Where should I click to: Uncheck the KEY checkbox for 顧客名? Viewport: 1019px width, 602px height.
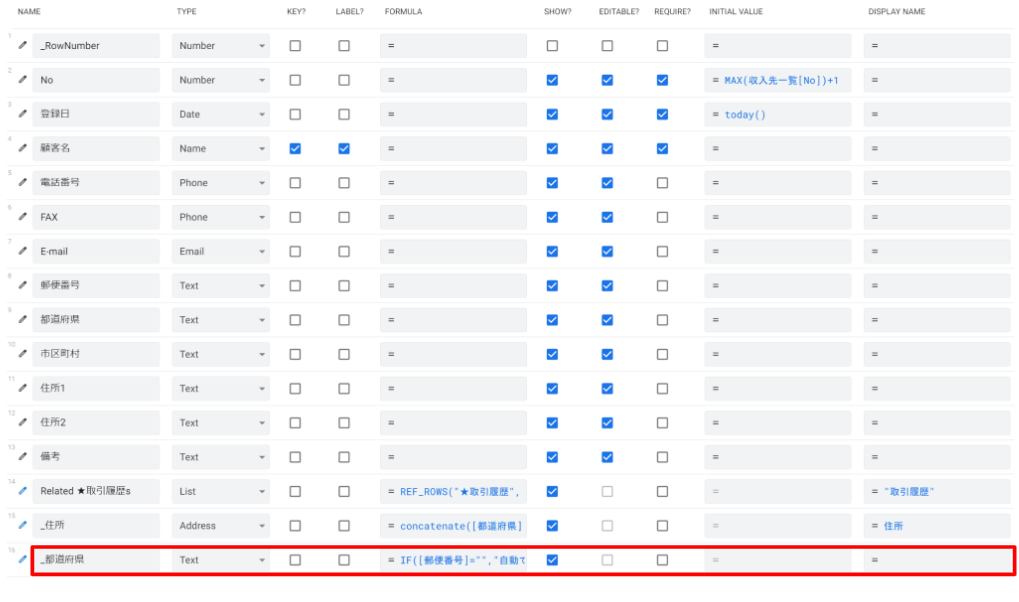click(x=295, y=149)
